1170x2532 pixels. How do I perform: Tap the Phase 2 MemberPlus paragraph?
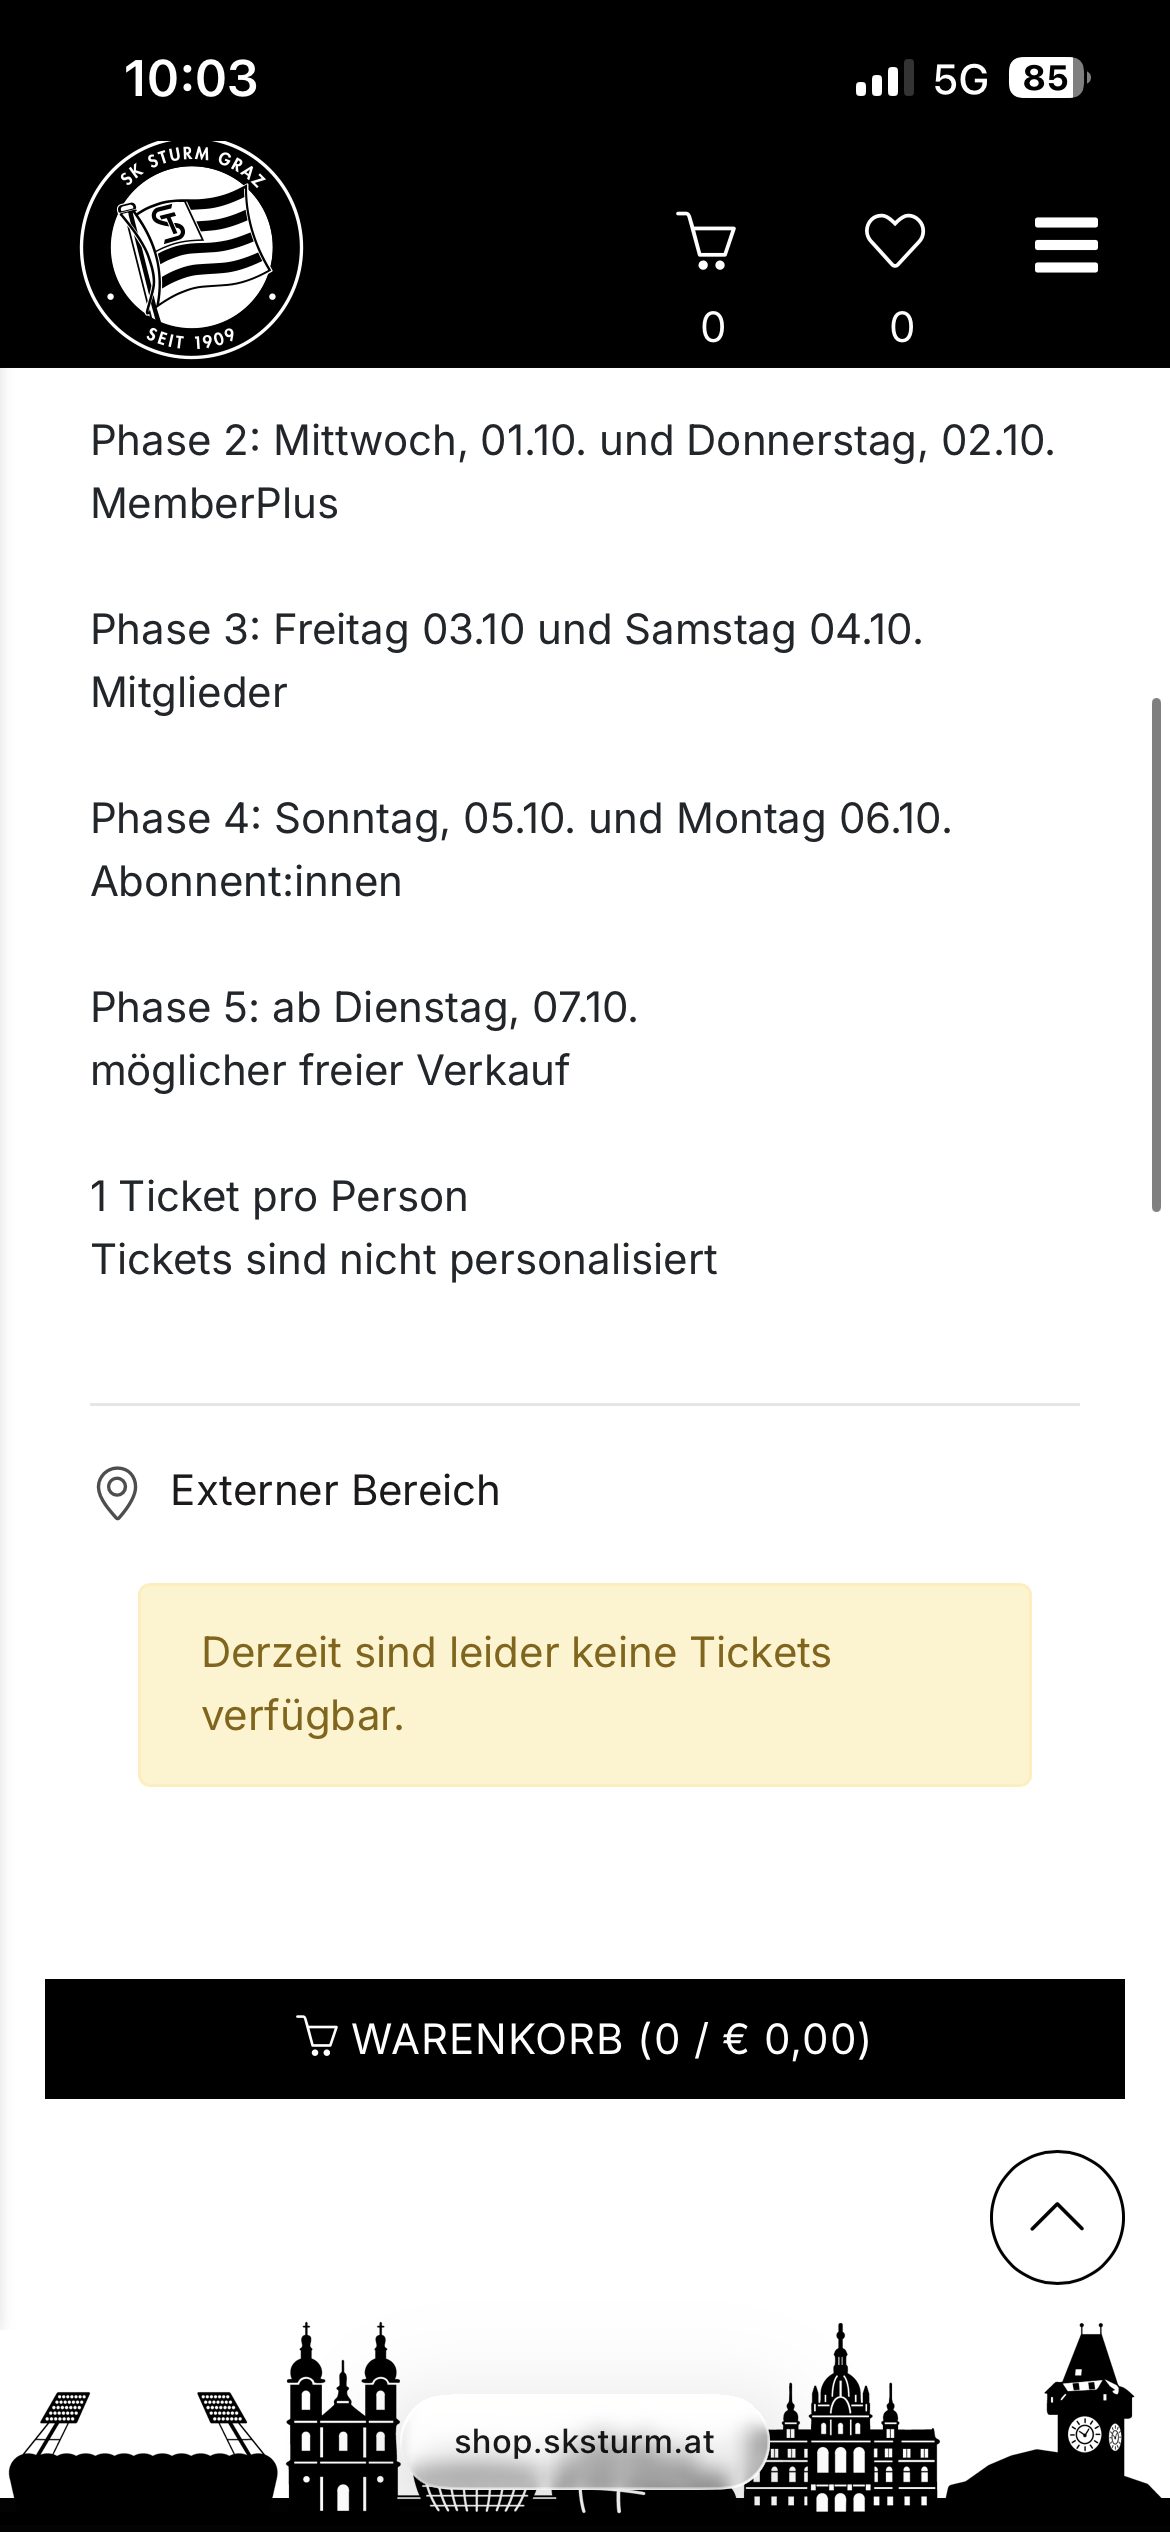(x=572, y=472)
